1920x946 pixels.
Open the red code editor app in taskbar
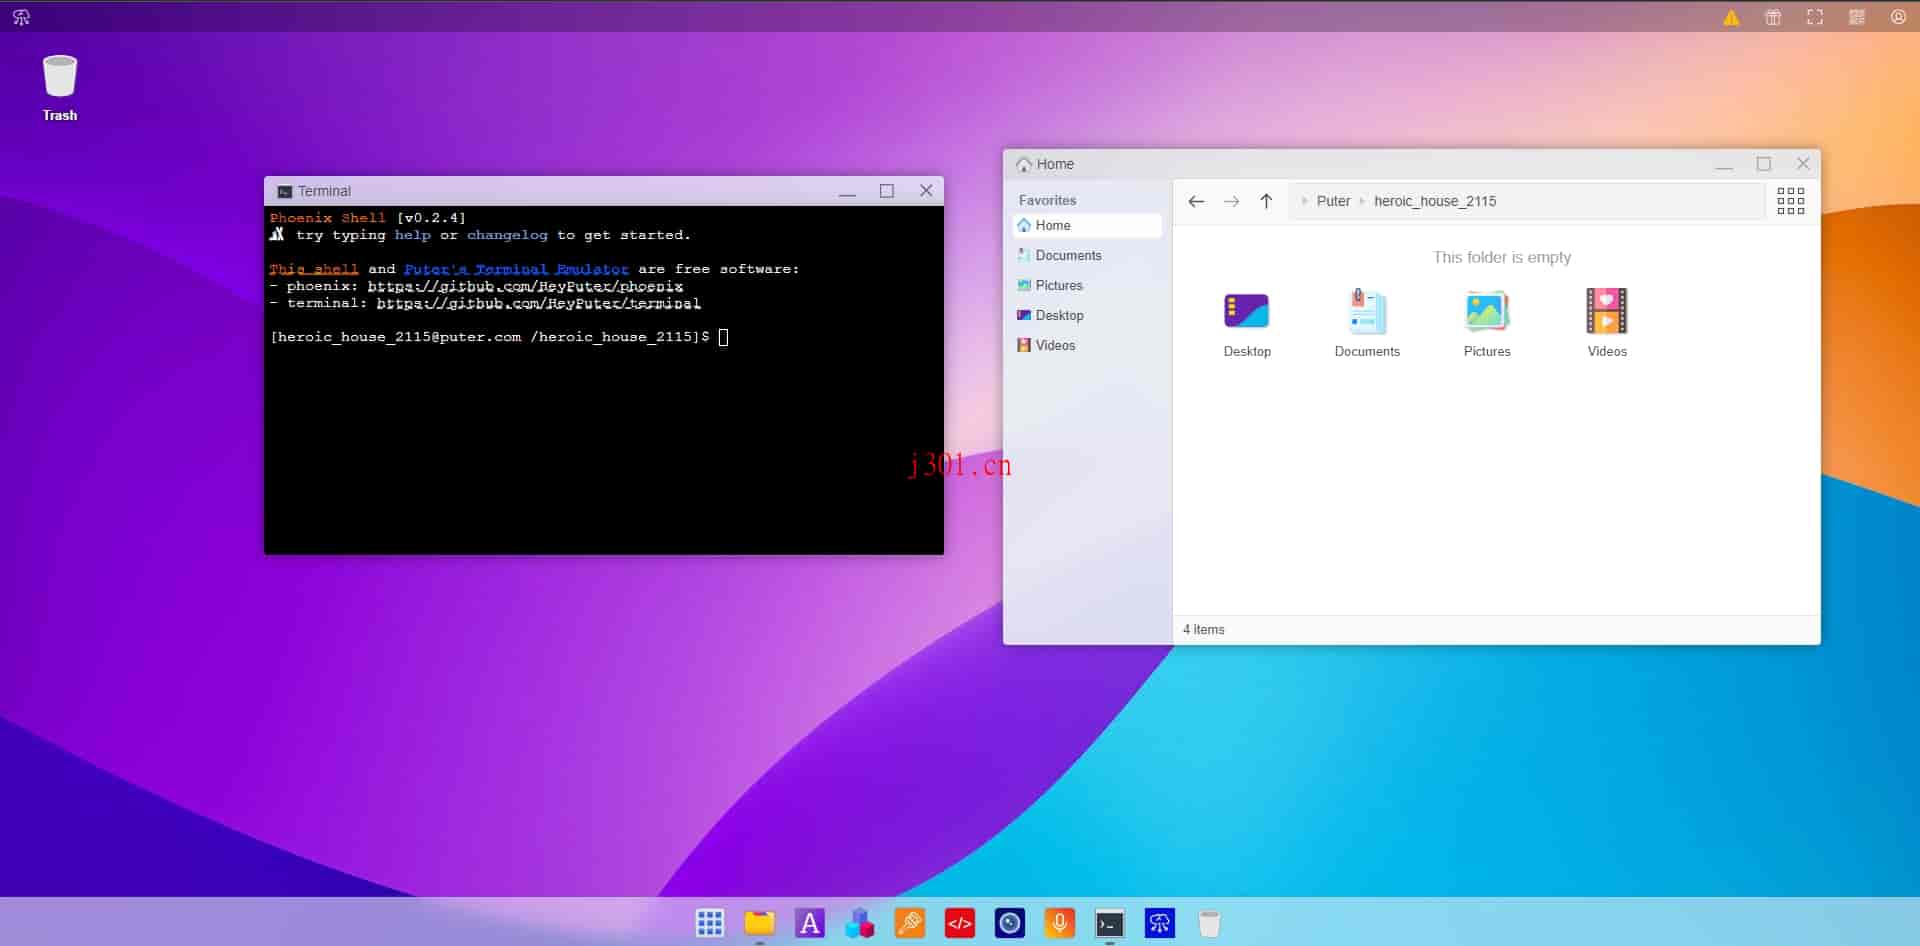(x=960, y=923)
